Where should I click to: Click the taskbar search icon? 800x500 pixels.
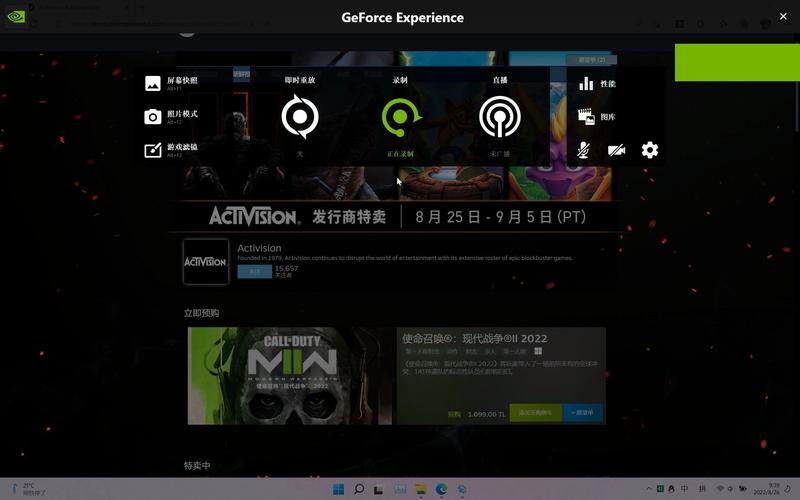pyautogui.click(x=359, y=489)
